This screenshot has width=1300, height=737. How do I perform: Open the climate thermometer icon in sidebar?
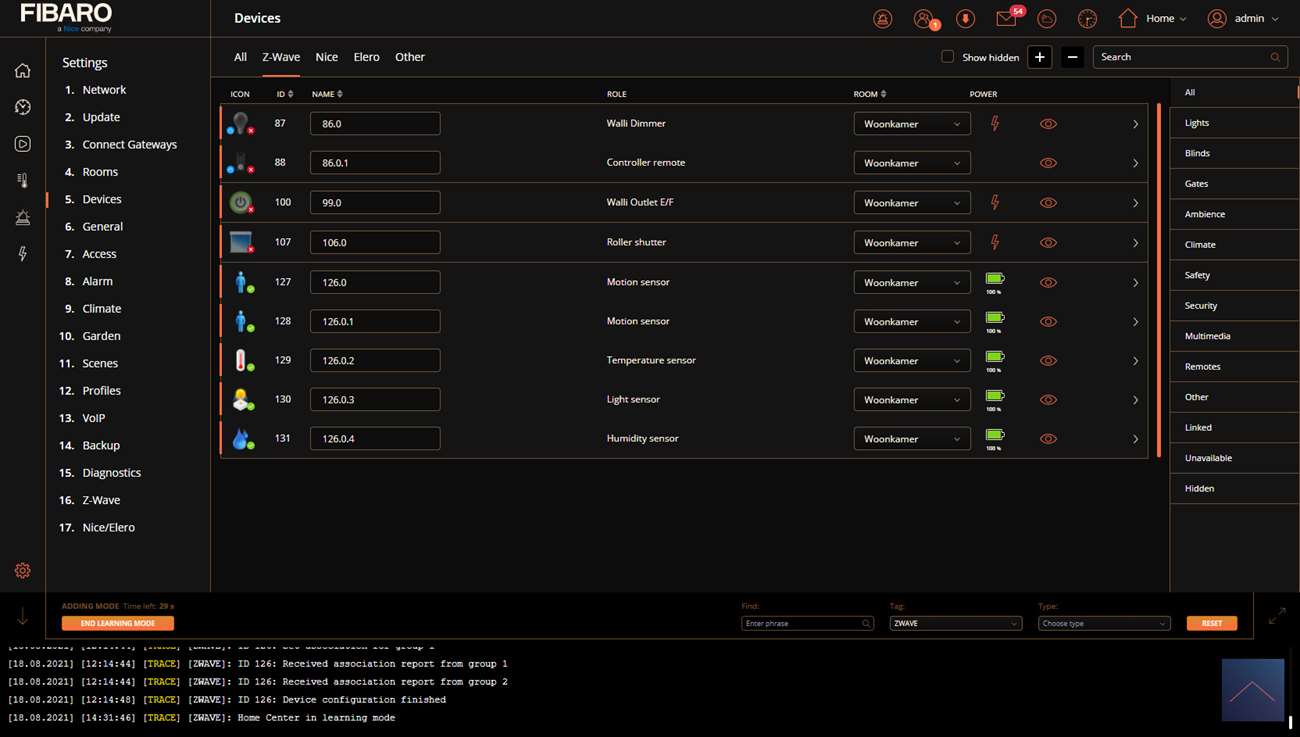[23, 181]
